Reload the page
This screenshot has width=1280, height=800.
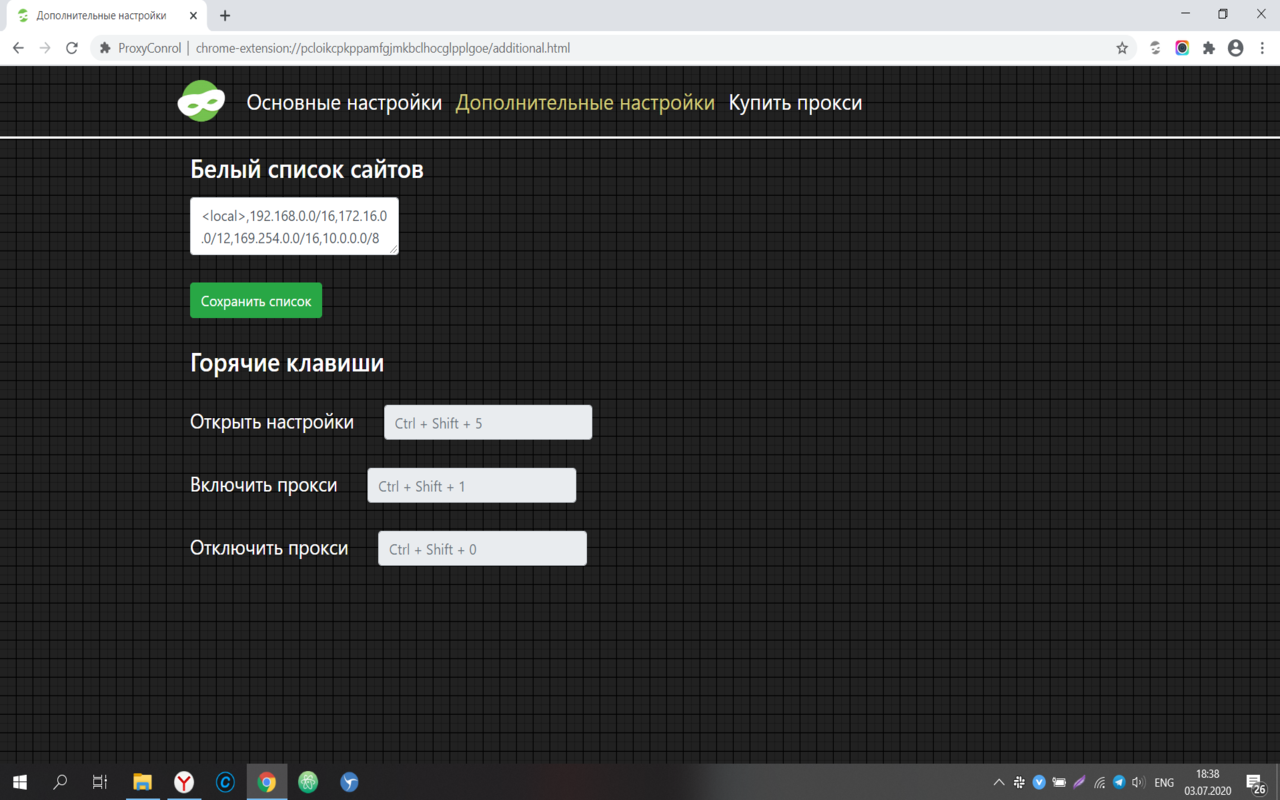pos(72,48)
